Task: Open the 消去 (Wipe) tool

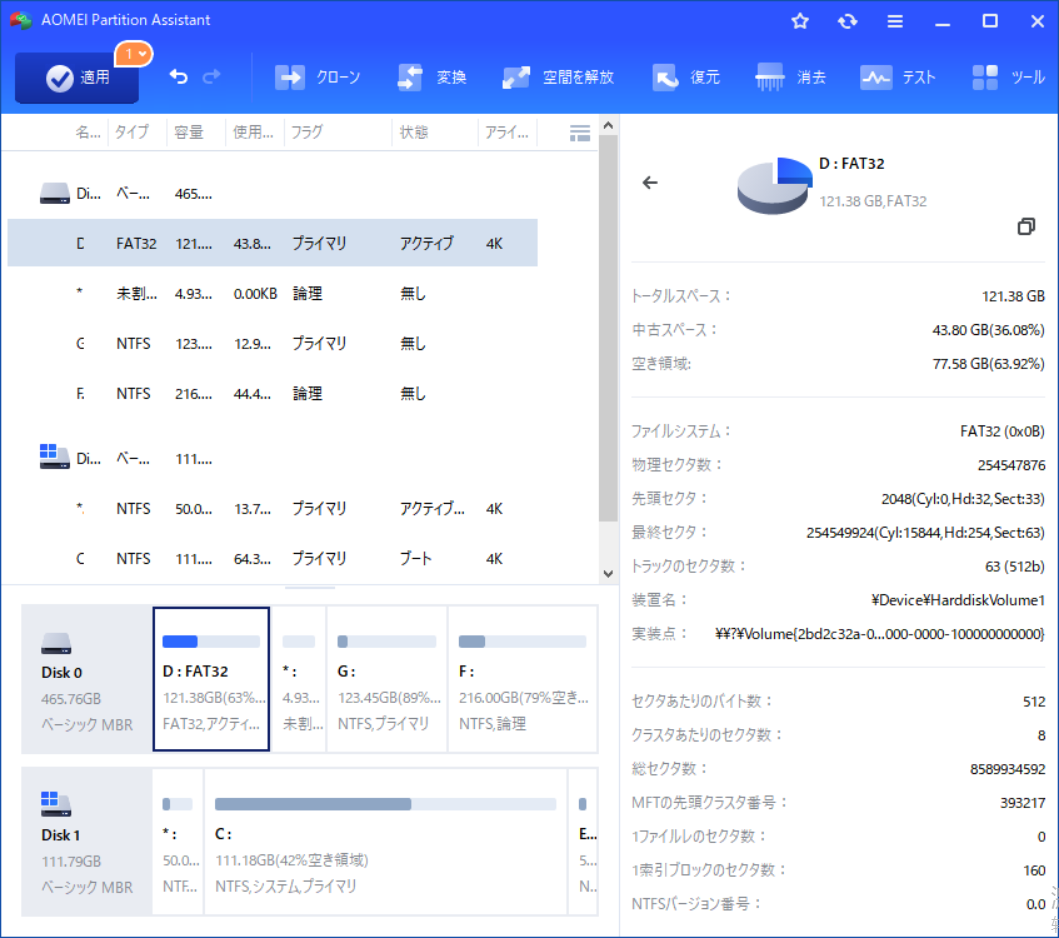Action: [791, 78]
